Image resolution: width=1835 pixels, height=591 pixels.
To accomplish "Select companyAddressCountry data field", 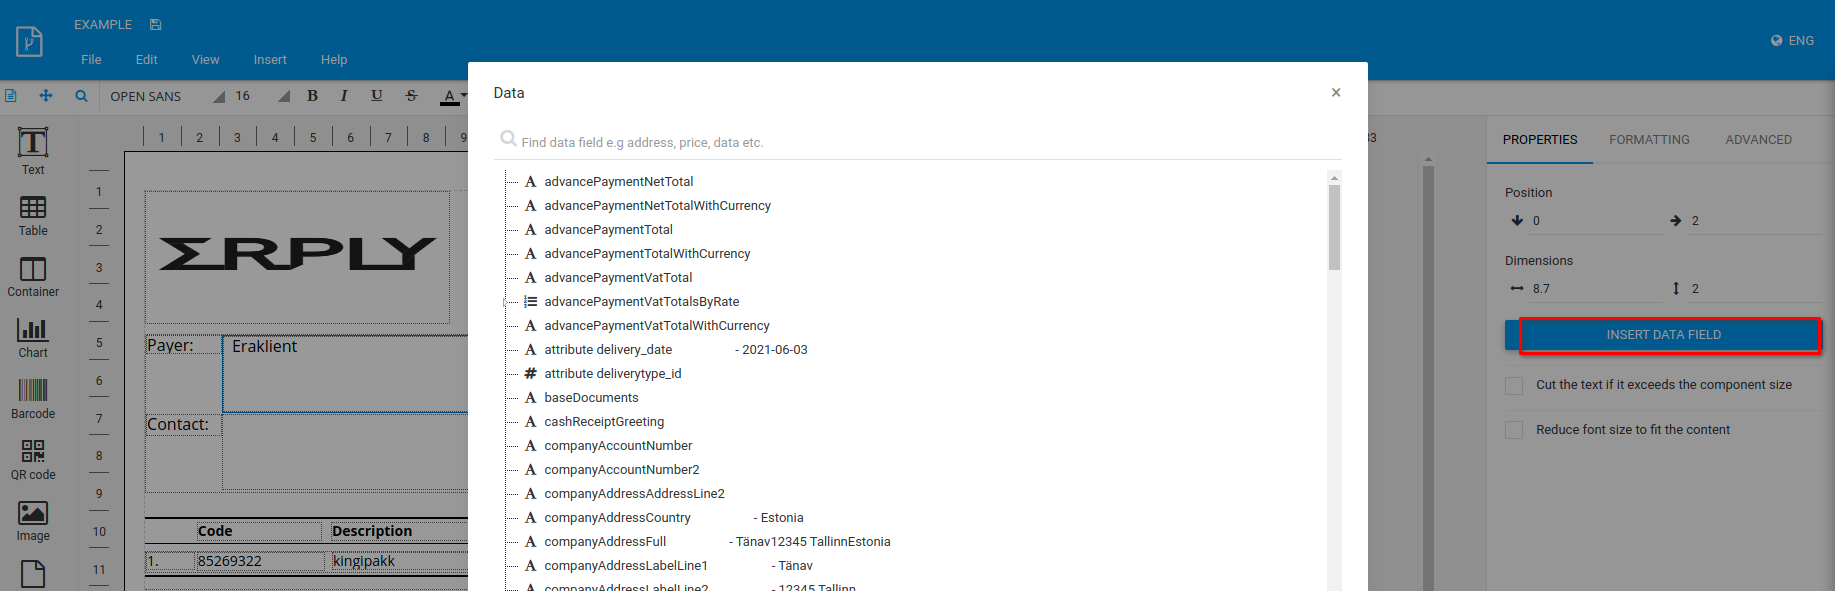I will [617, 518].
